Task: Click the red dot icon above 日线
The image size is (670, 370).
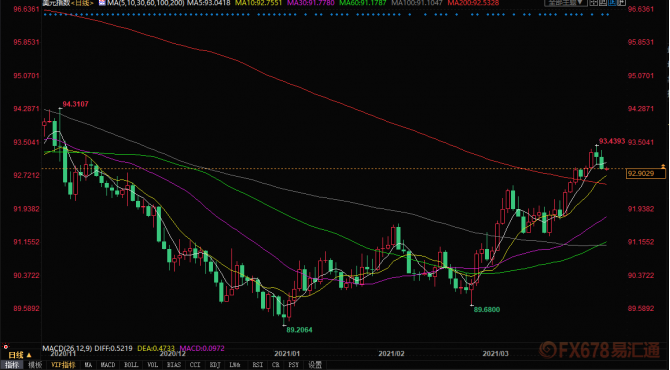Action: click(x=6, y=347)
